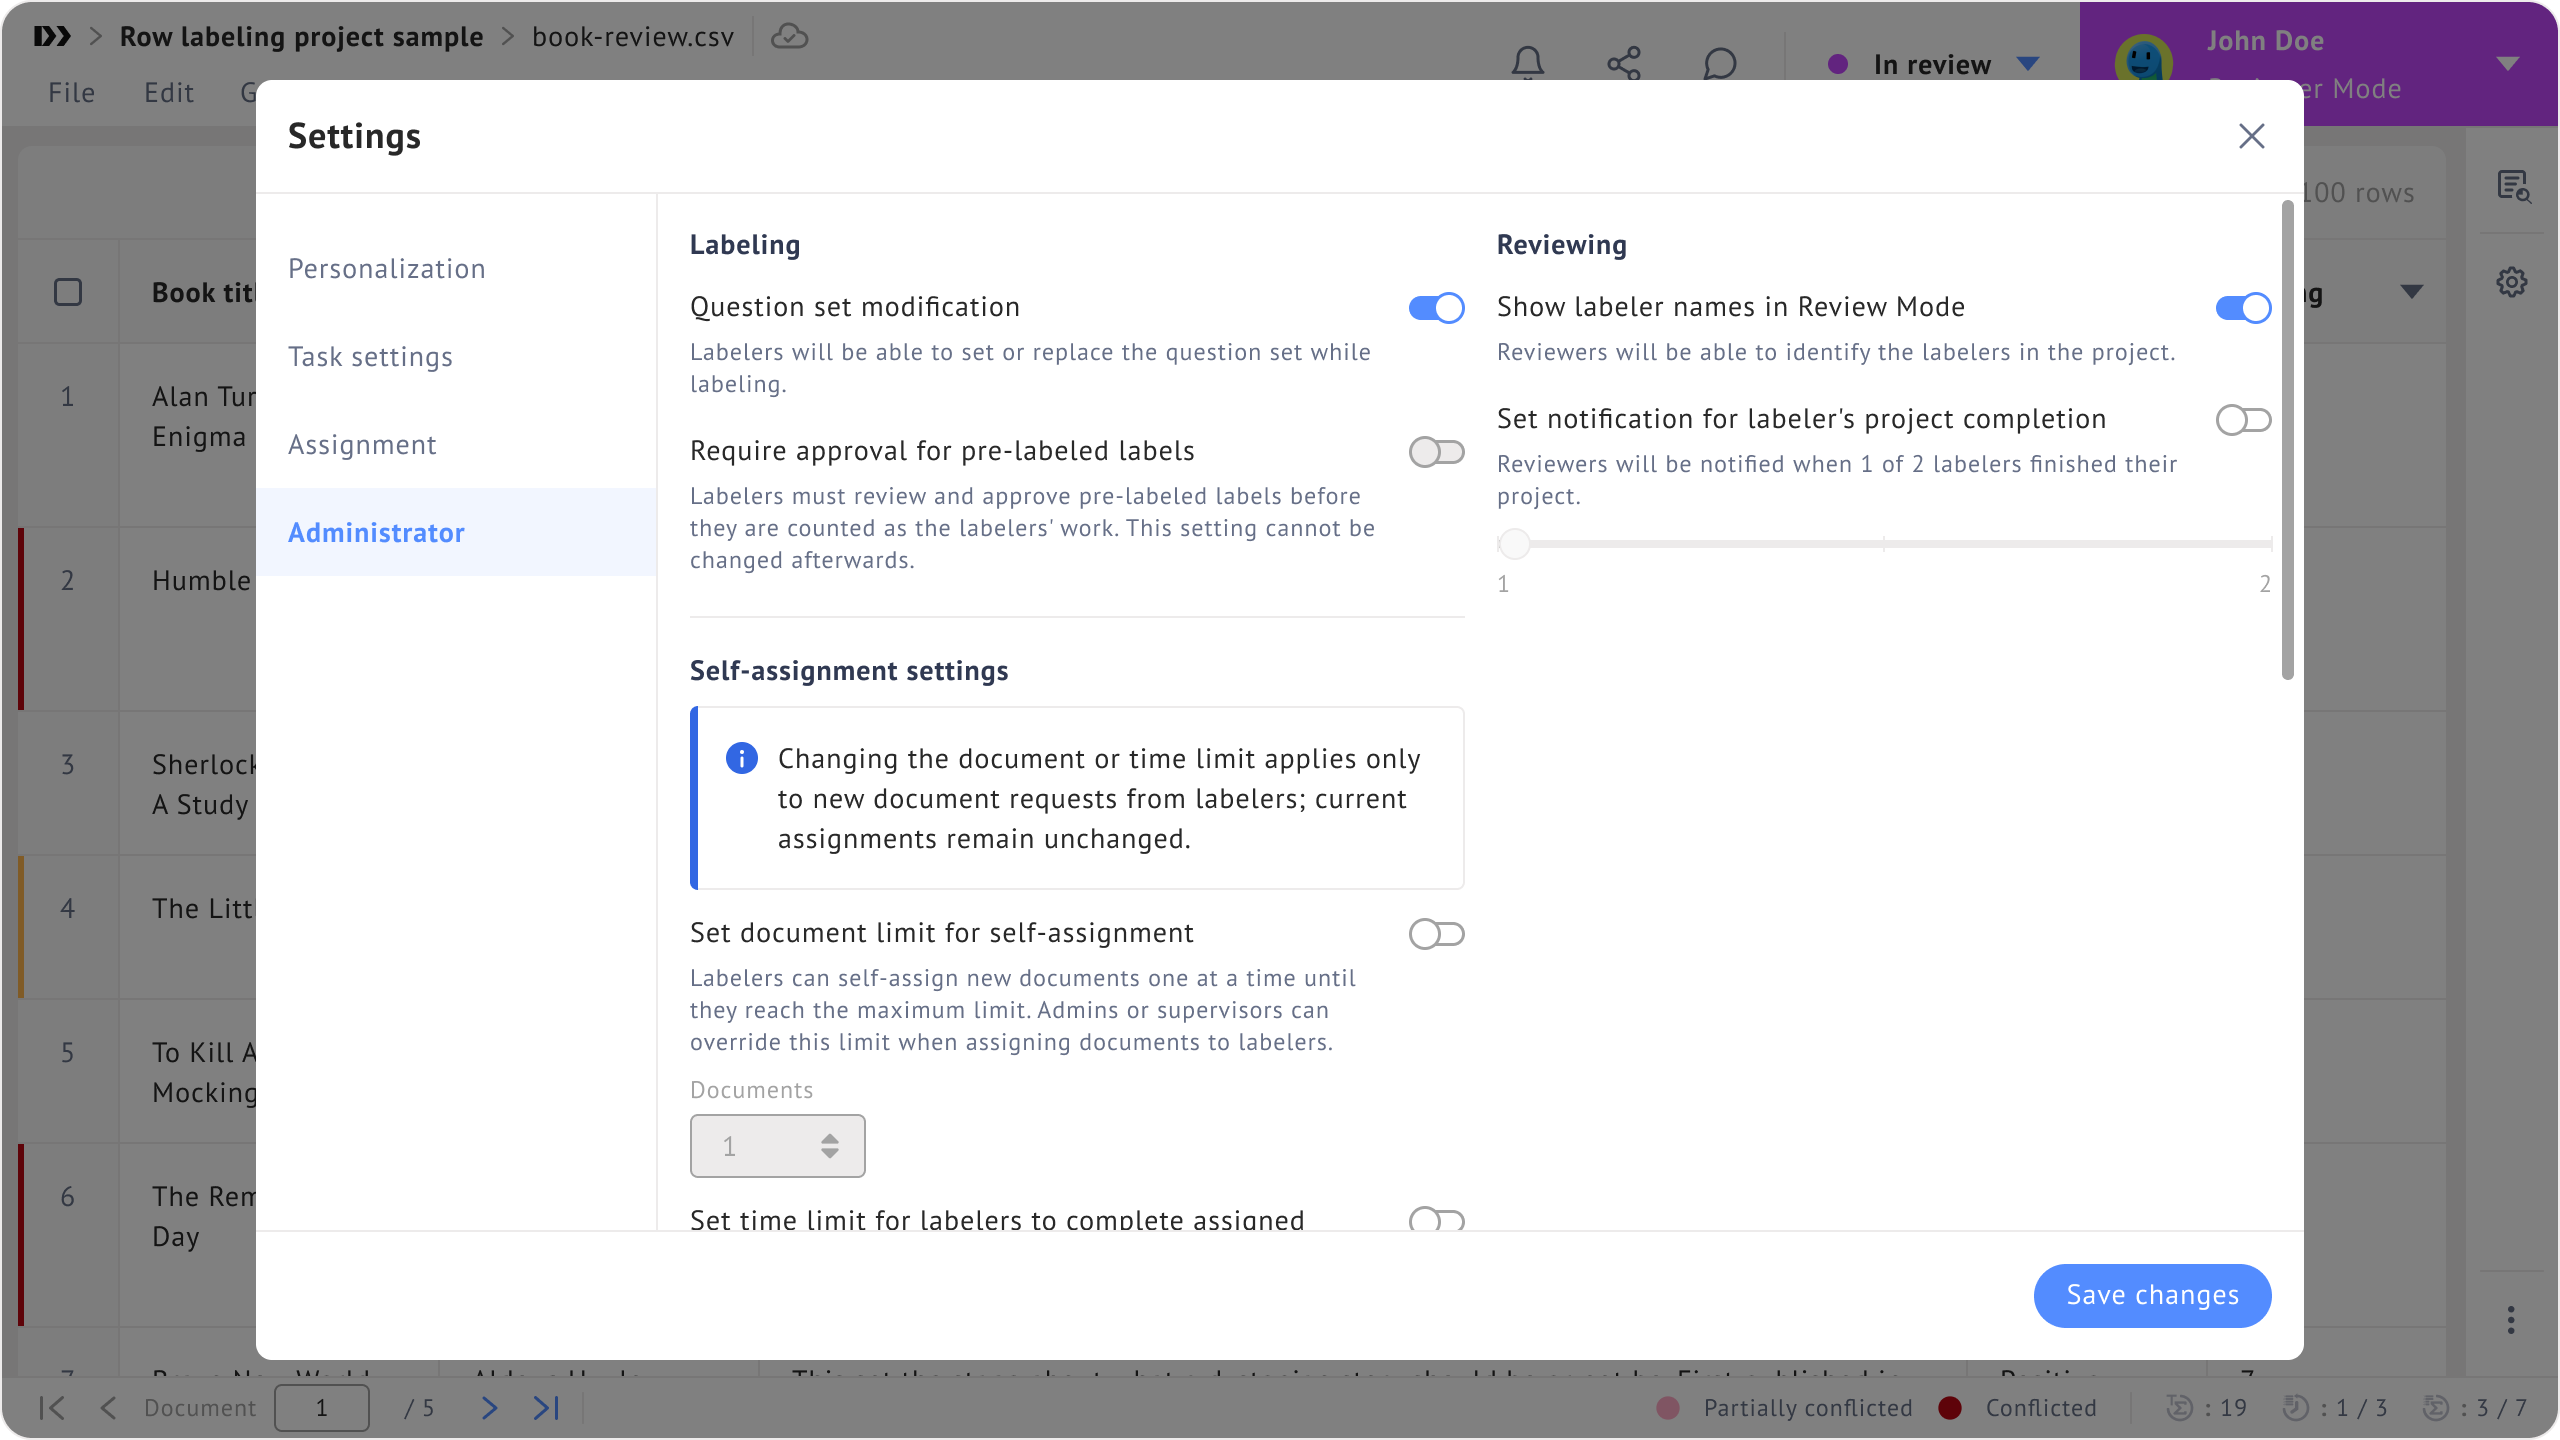Expand the In review status dropdown
This screenshot has height=1440, width=2560.
[x=2027, y=64]
